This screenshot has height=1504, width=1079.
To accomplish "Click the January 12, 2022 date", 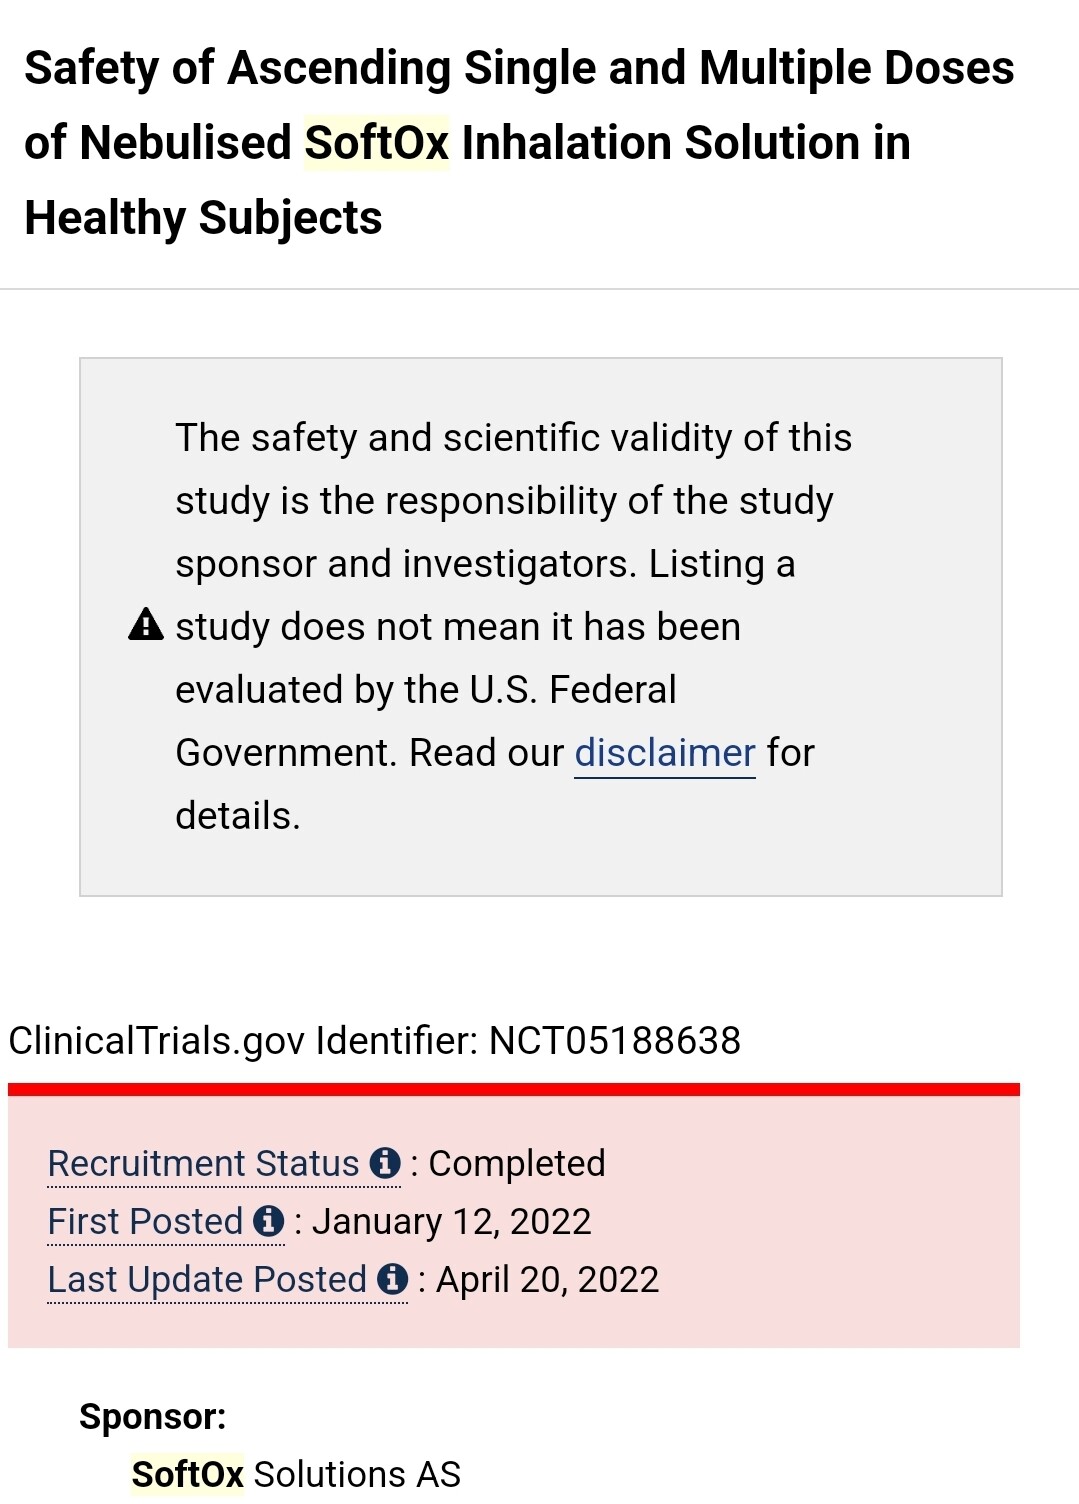I will [x=452, y=1222].
